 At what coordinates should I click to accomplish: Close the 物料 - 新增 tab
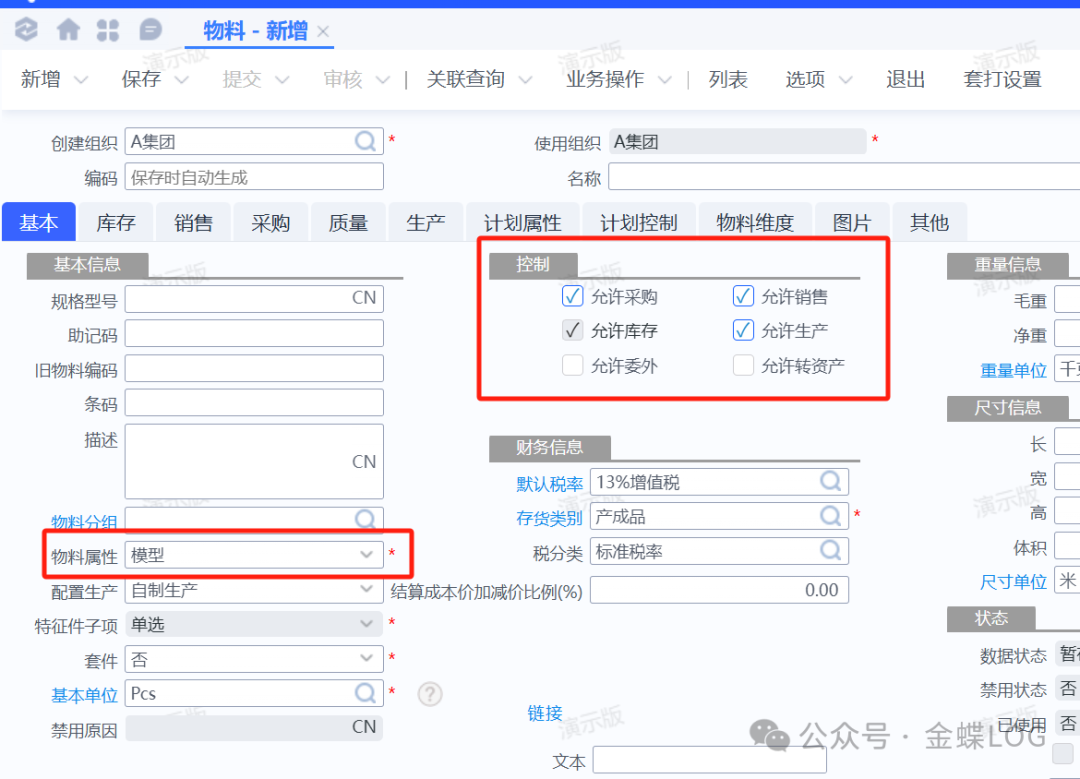click(x=323, y=32)
